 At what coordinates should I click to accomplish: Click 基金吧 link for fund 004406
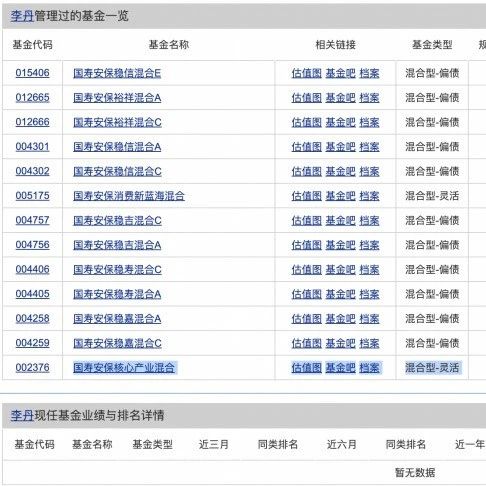(x=340, y=270)
